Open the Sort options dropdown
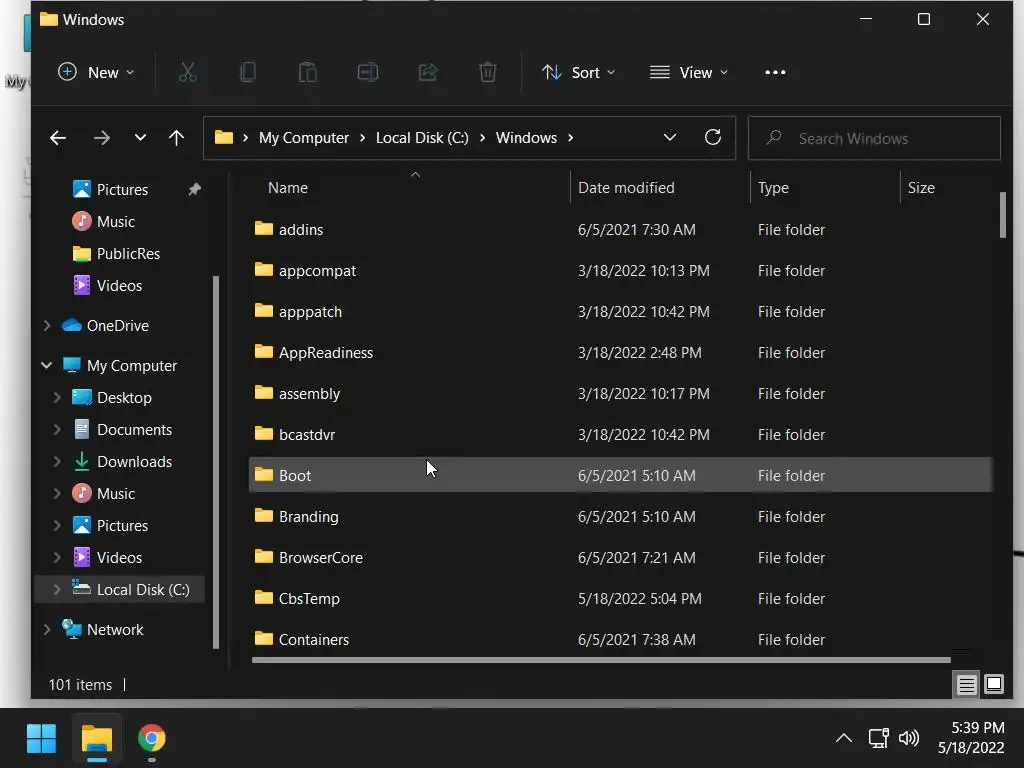Screen dimensions: 1024x768 [x=578, y=72]
